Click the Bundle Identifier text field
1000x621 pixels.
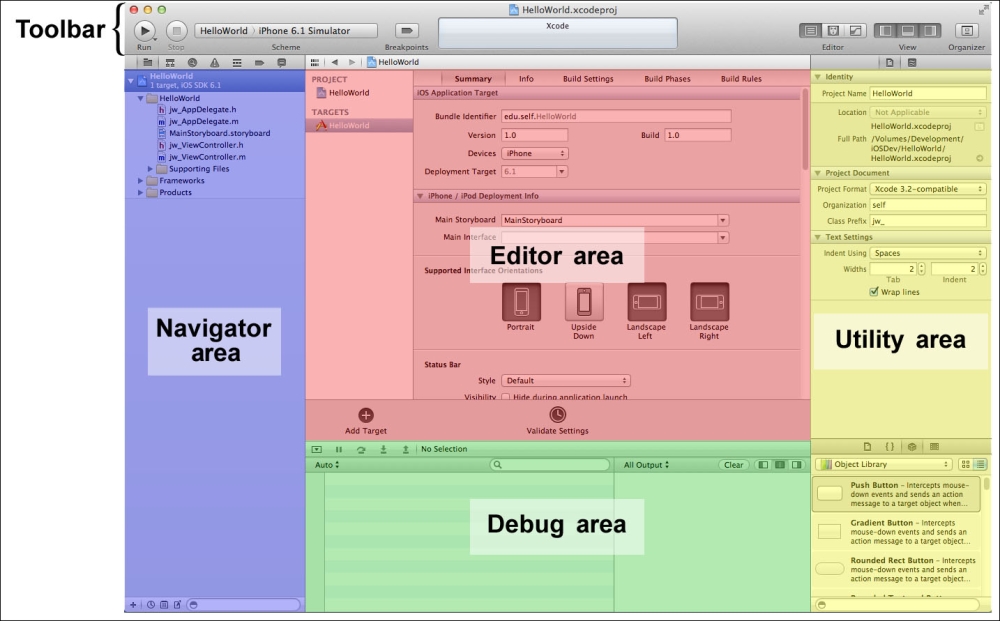616,117
